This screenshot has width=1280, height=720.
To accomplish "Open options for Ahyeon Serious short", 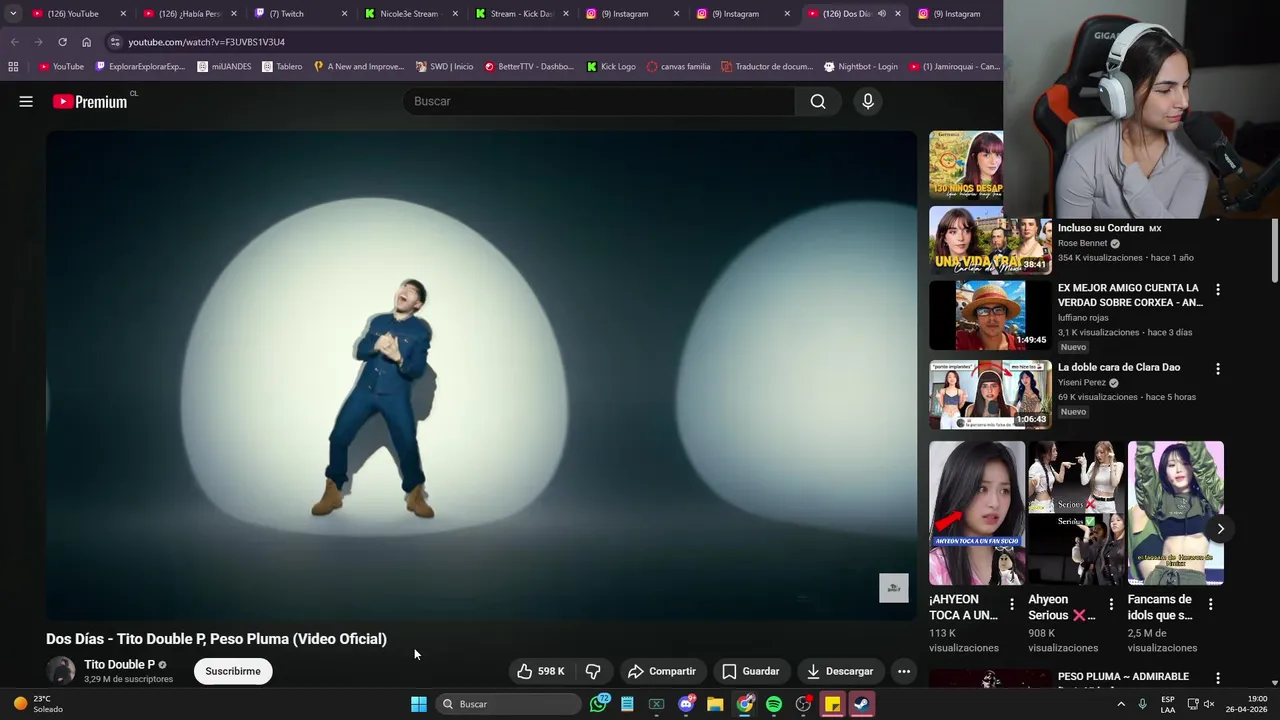I will tap(1111, 604).
